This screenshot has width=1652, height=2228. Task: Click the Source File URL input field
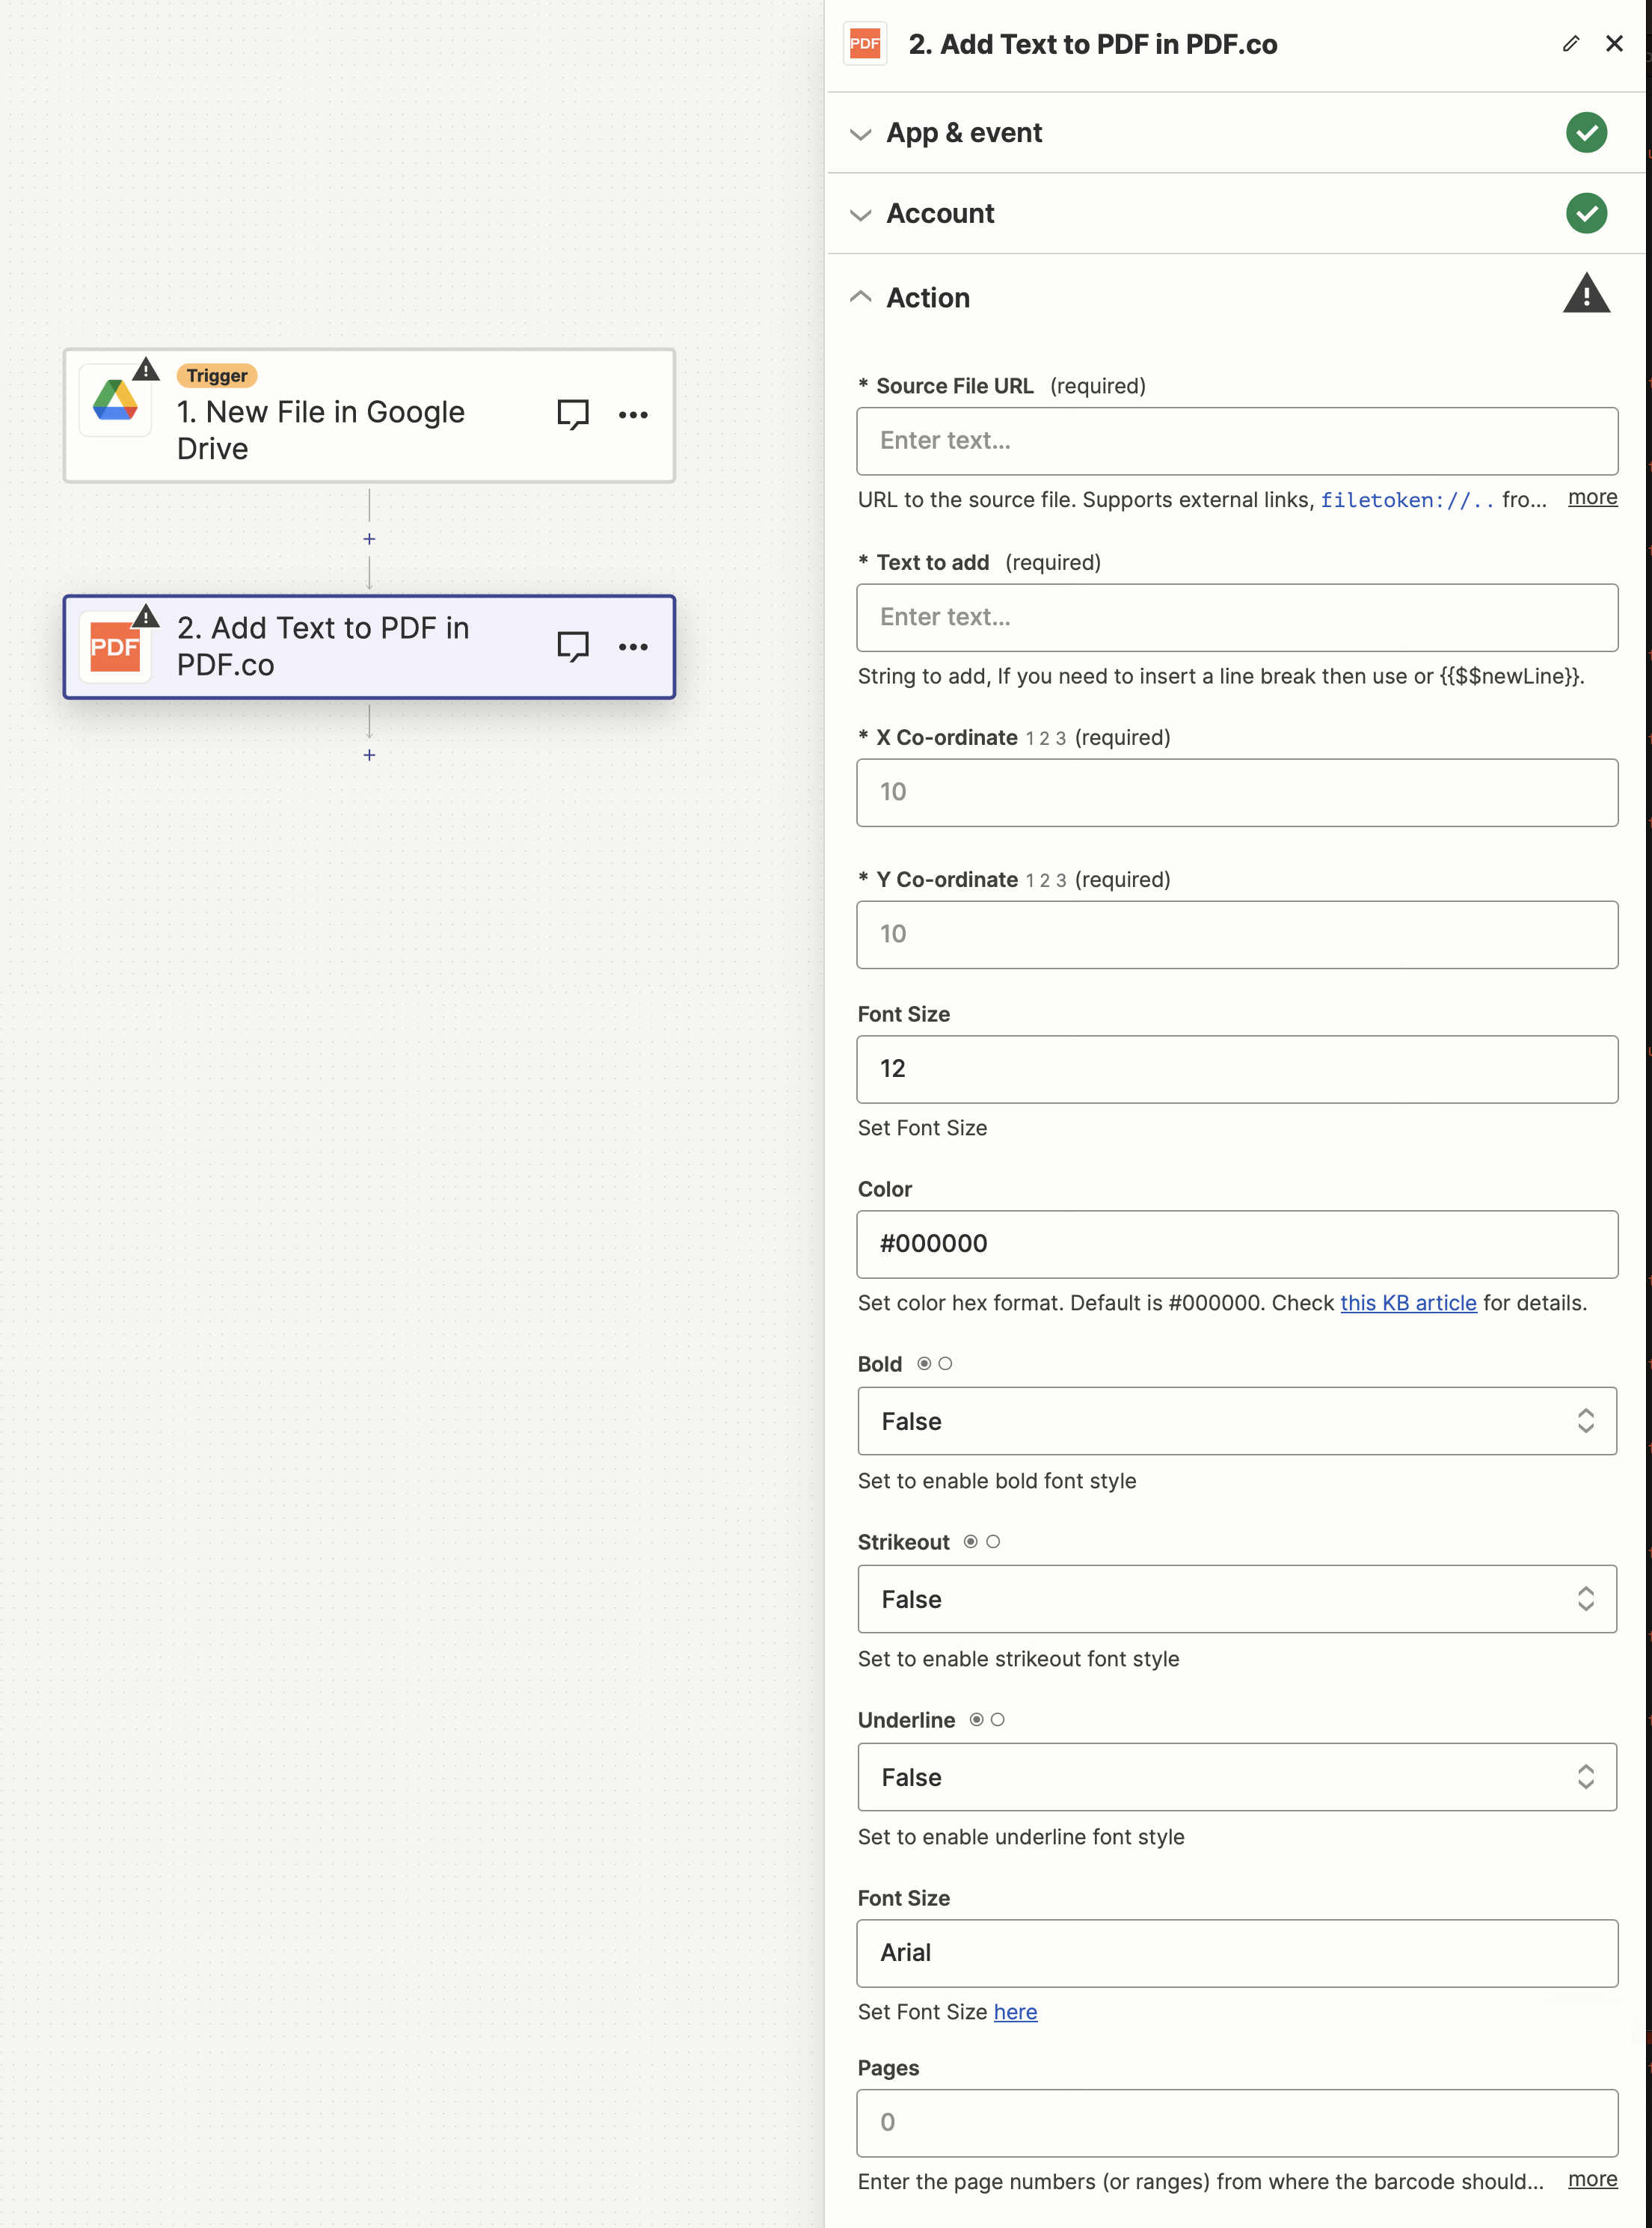(x=1237, y=441)
